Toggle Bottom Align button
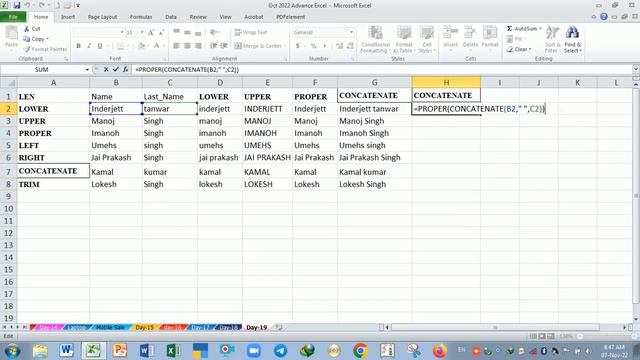Viewport: 640px width, 360px height. click(198, 32)
